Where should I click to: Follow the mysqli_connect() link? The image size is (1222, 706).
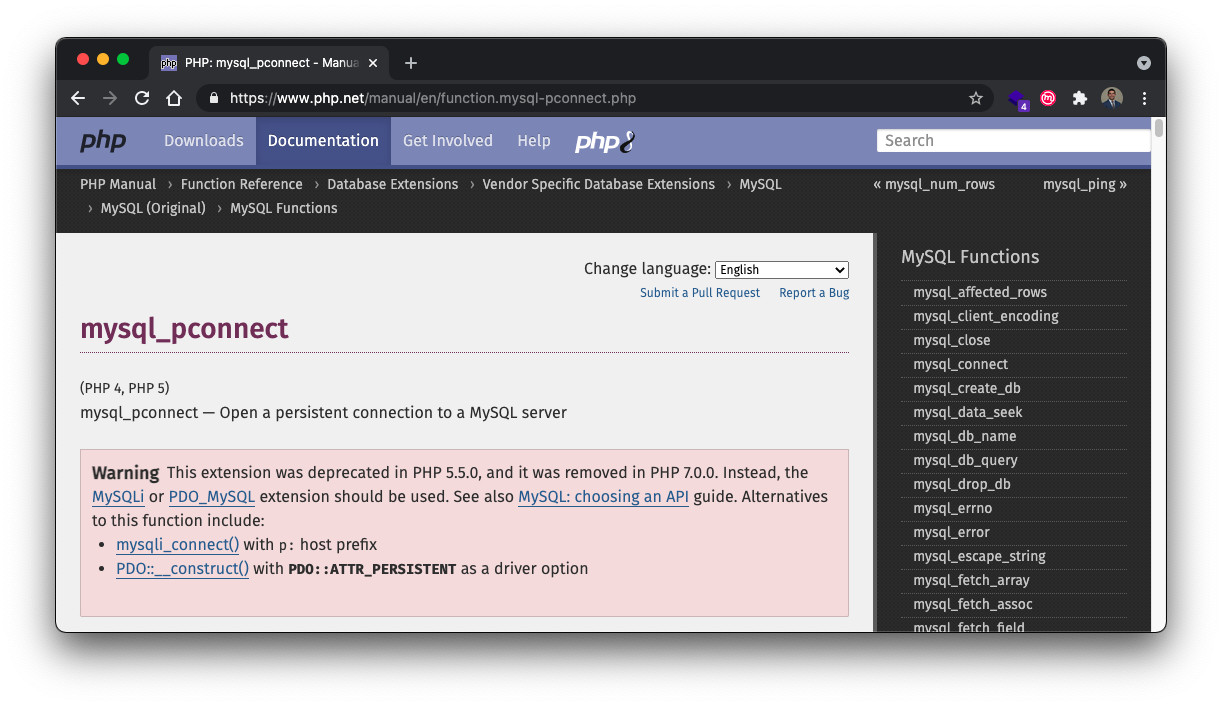pyautogui.click(x=177, y=545)
